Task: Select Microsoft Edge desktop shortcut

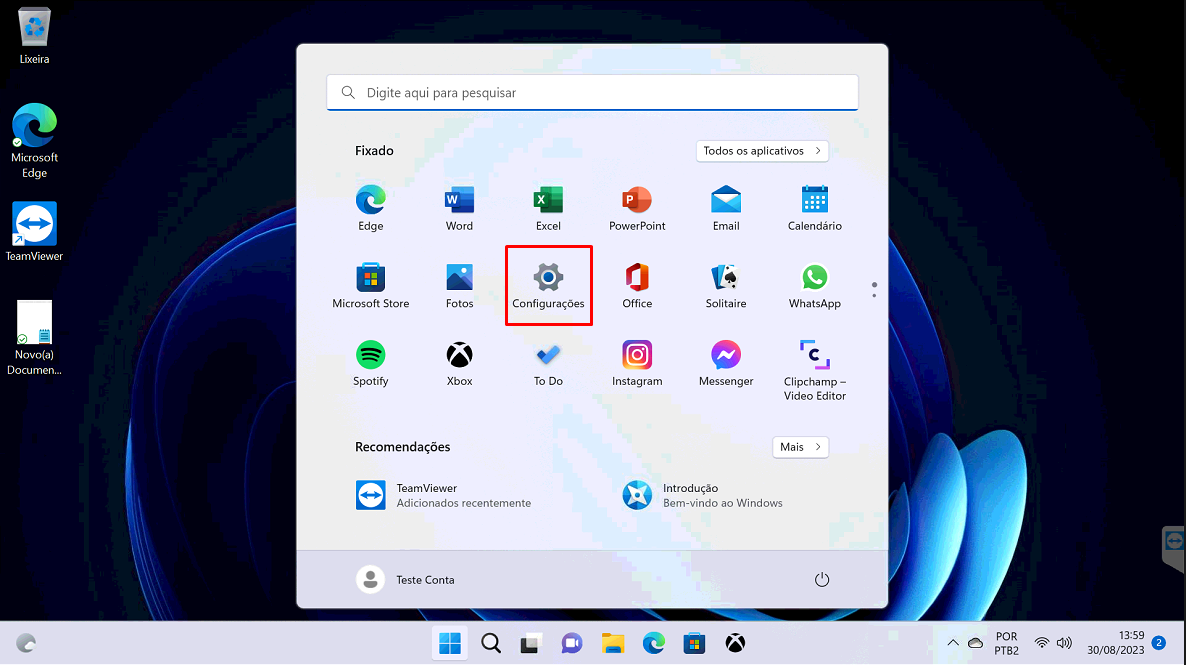Action: [34, 141]
